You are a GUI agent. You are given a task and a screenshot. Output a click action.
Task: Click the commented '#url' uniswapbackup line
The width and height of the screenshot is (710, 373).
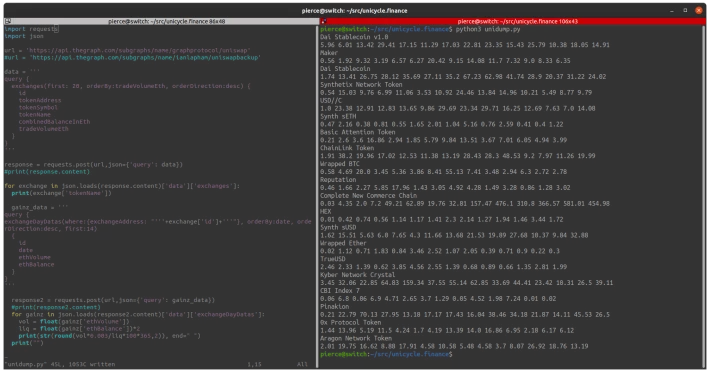pos(132,57)
